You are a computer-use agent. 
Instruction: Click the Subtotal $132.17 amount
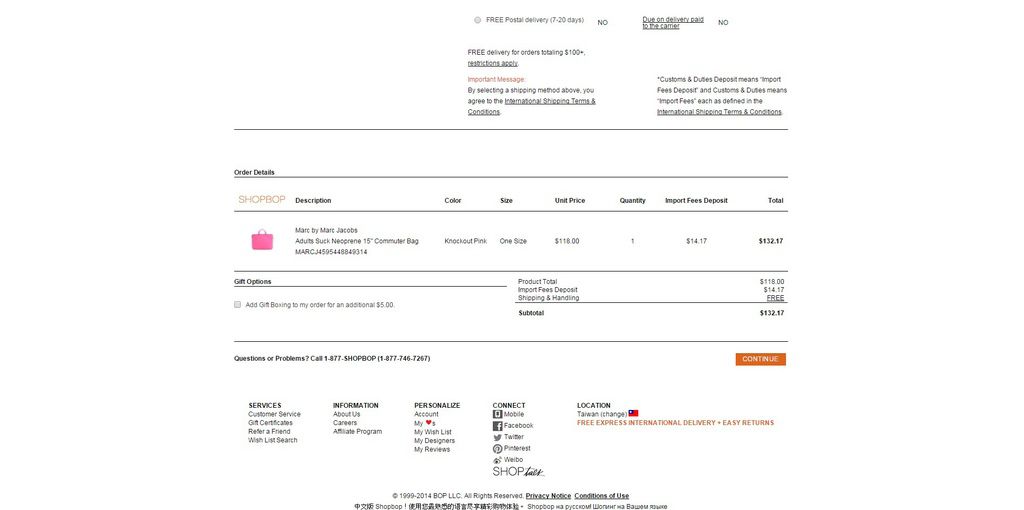tap(772, 313)
